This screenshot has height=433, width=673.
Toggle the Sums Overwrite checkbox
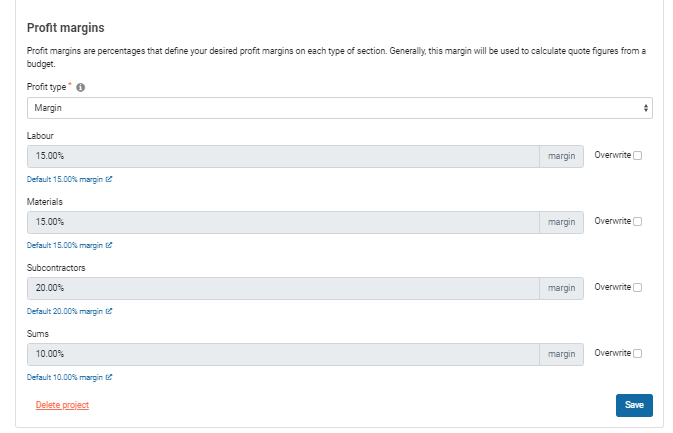coord(637,354)
